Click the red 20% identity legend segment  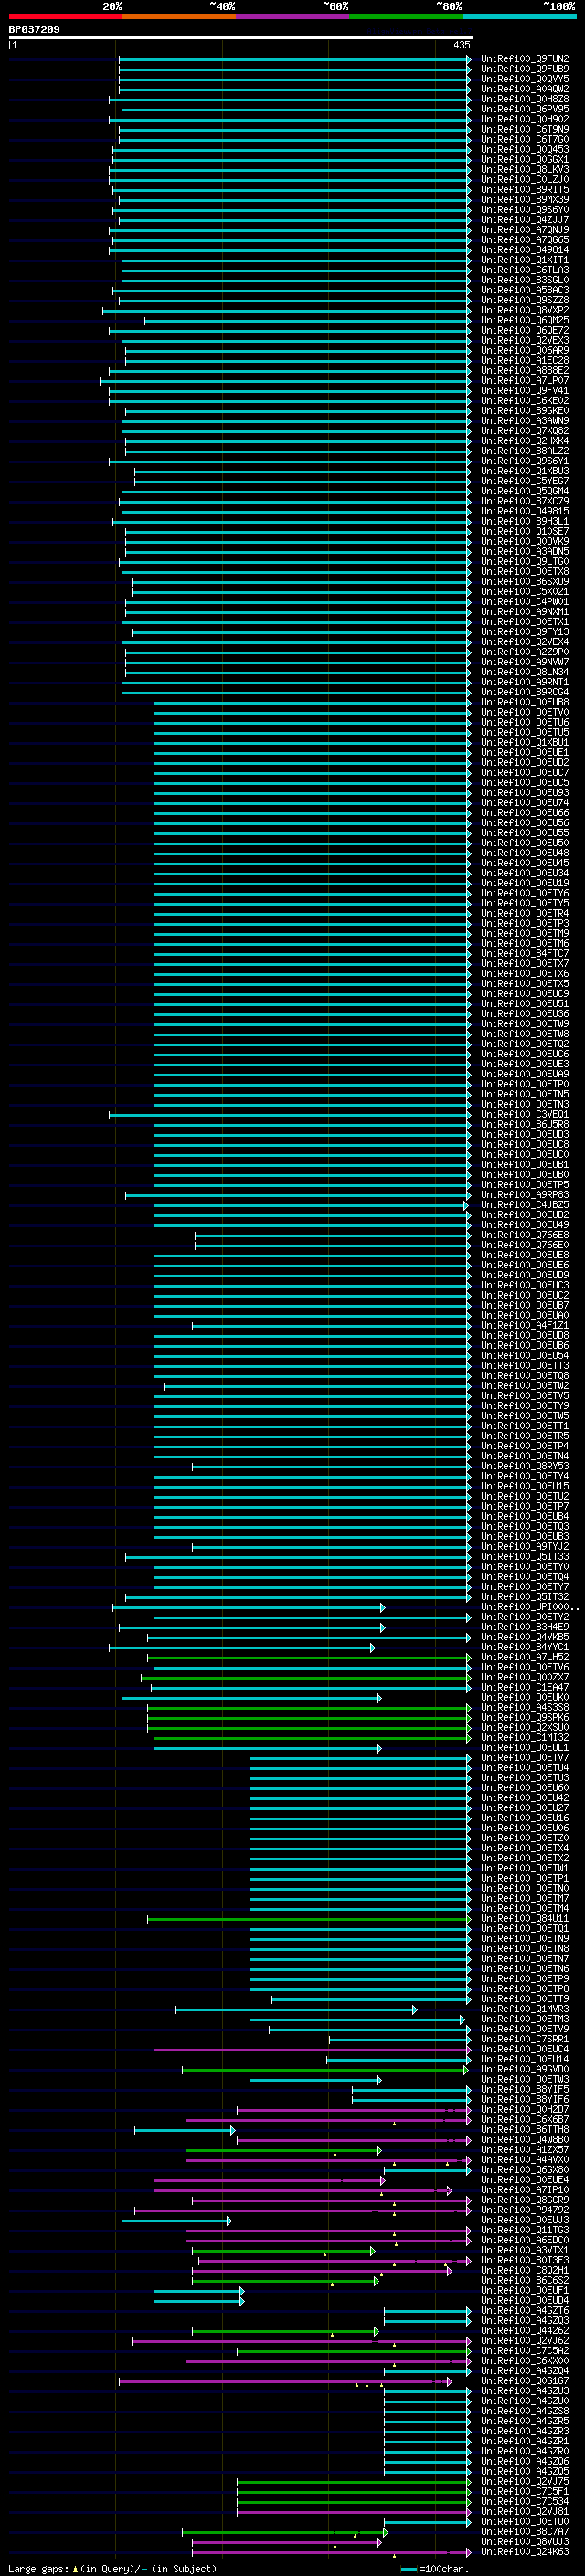(x=65, y=16)
